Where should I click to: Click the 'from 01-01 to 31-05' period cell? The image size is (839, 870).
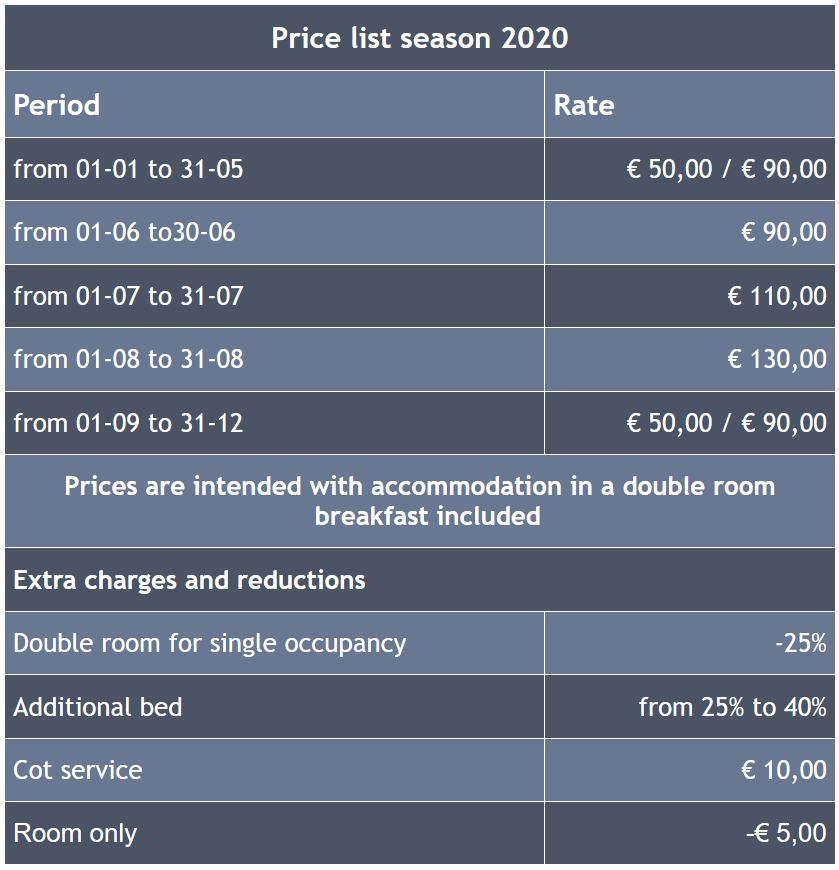[128, 169]
